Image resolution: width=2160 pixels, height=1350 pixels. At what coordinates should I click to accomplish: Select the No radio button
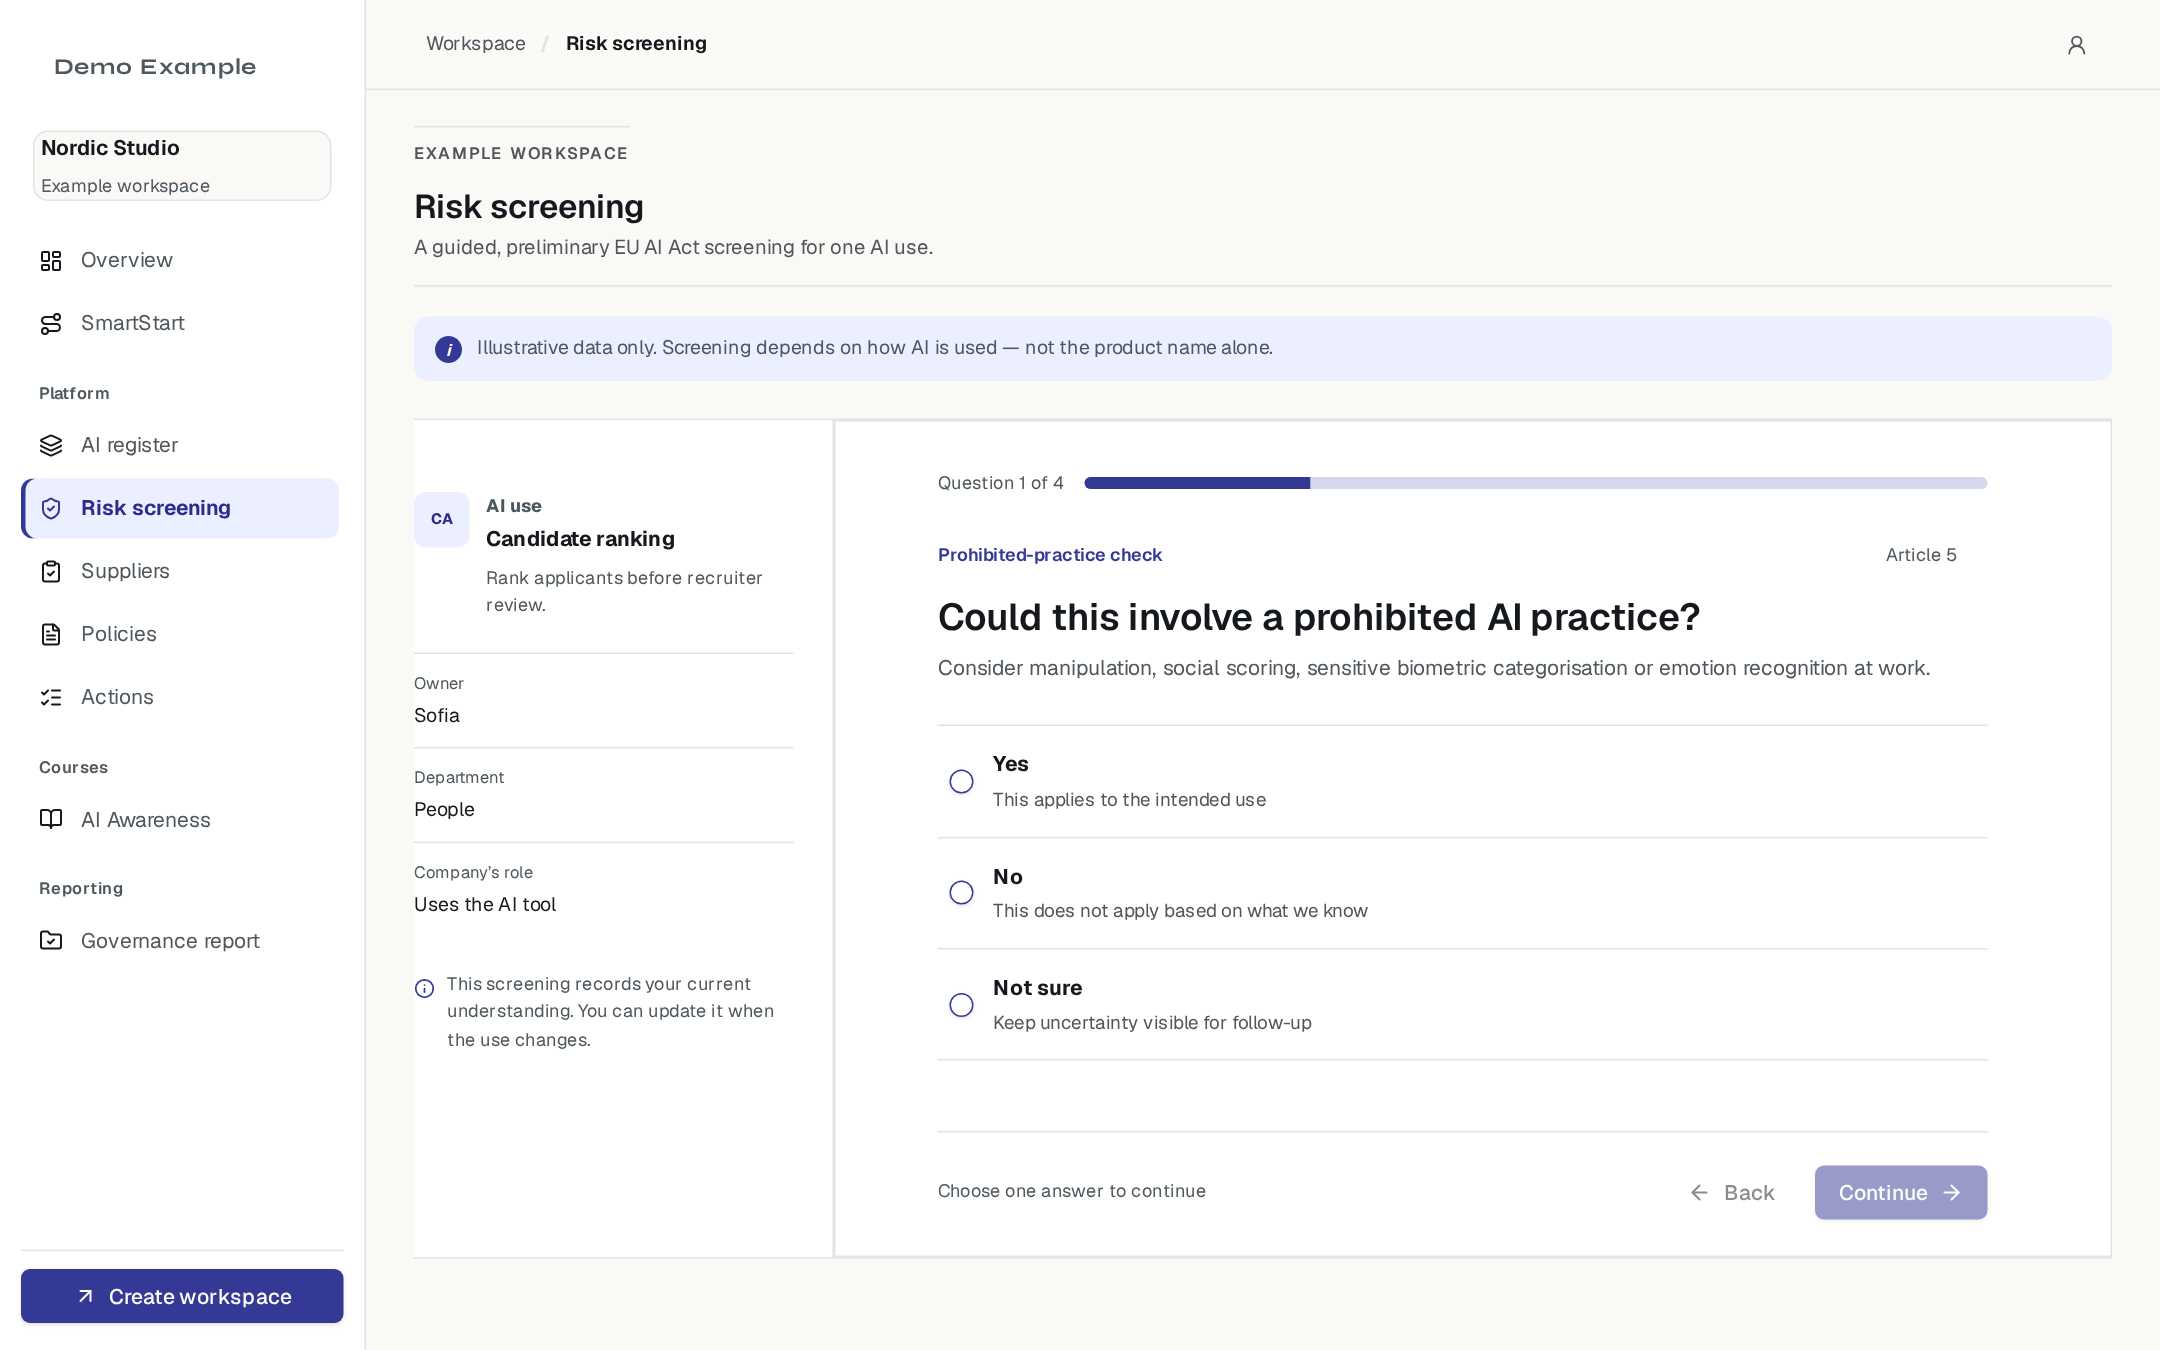coord(961,893)
